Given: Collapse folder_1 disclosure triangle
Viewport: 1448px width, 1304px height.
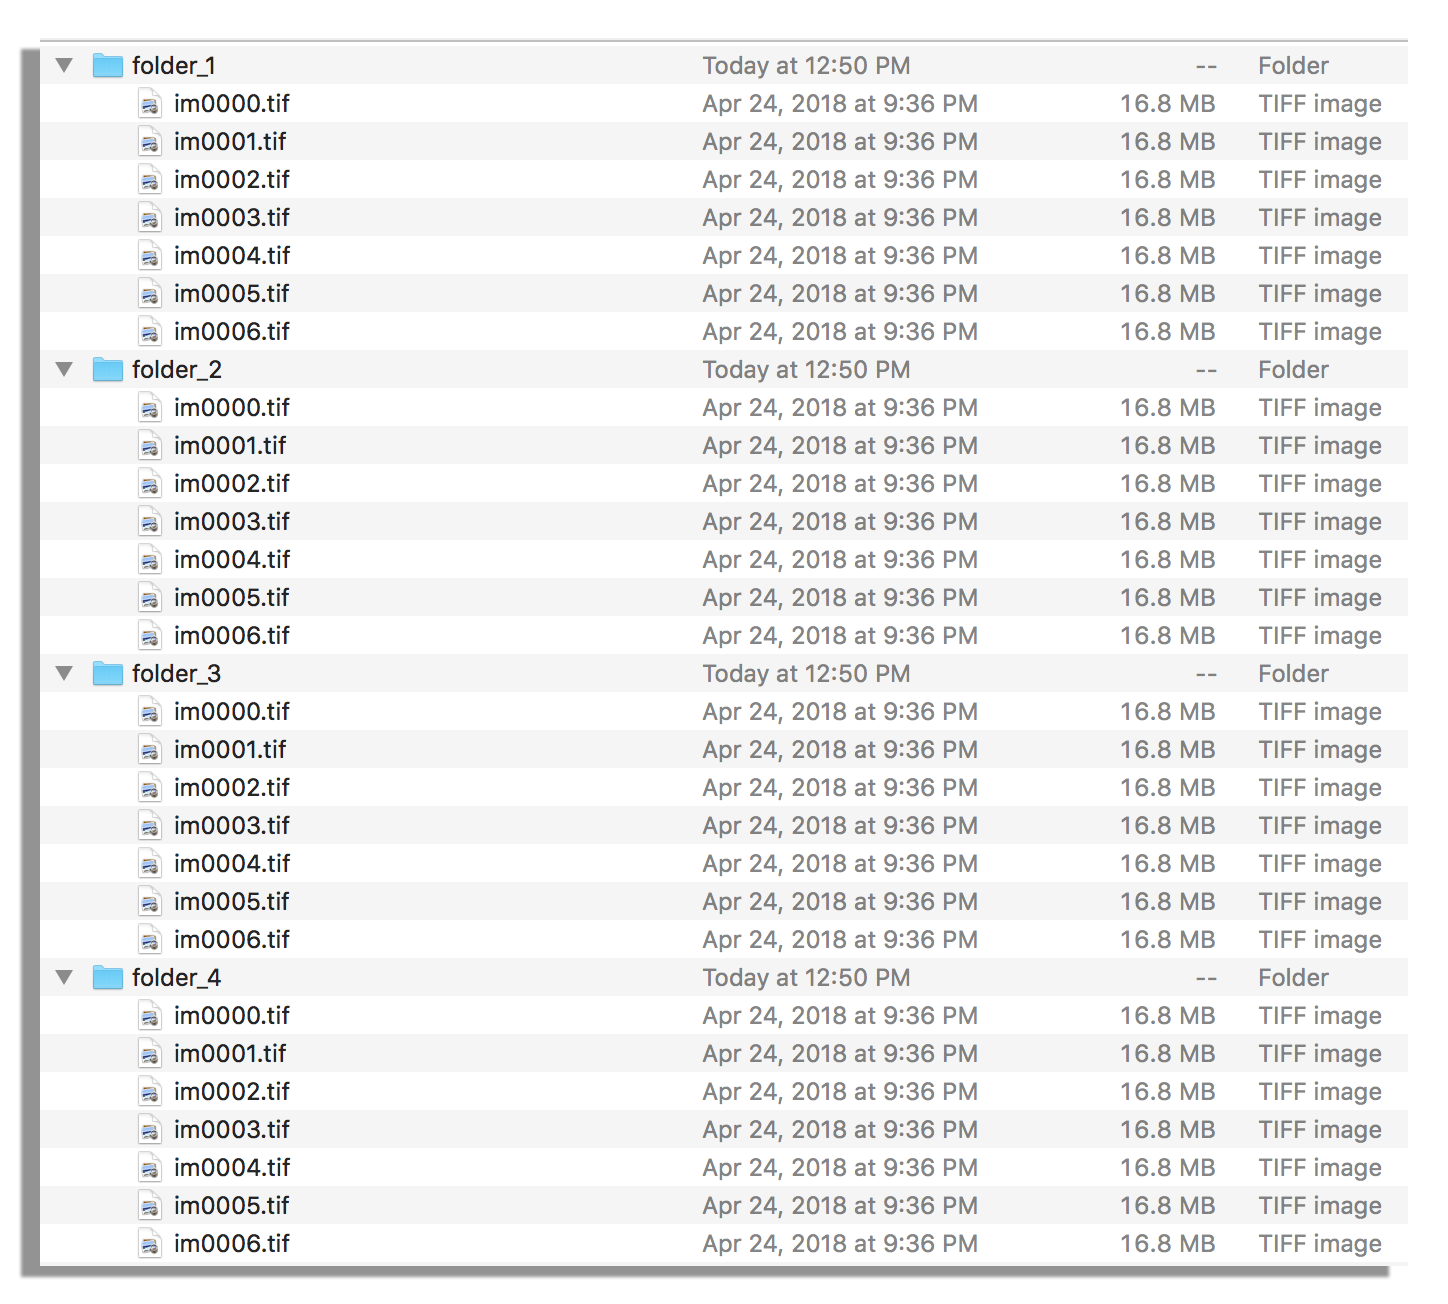Looking at the screenshot, I should pyautogui.click(x=65, y=66).
